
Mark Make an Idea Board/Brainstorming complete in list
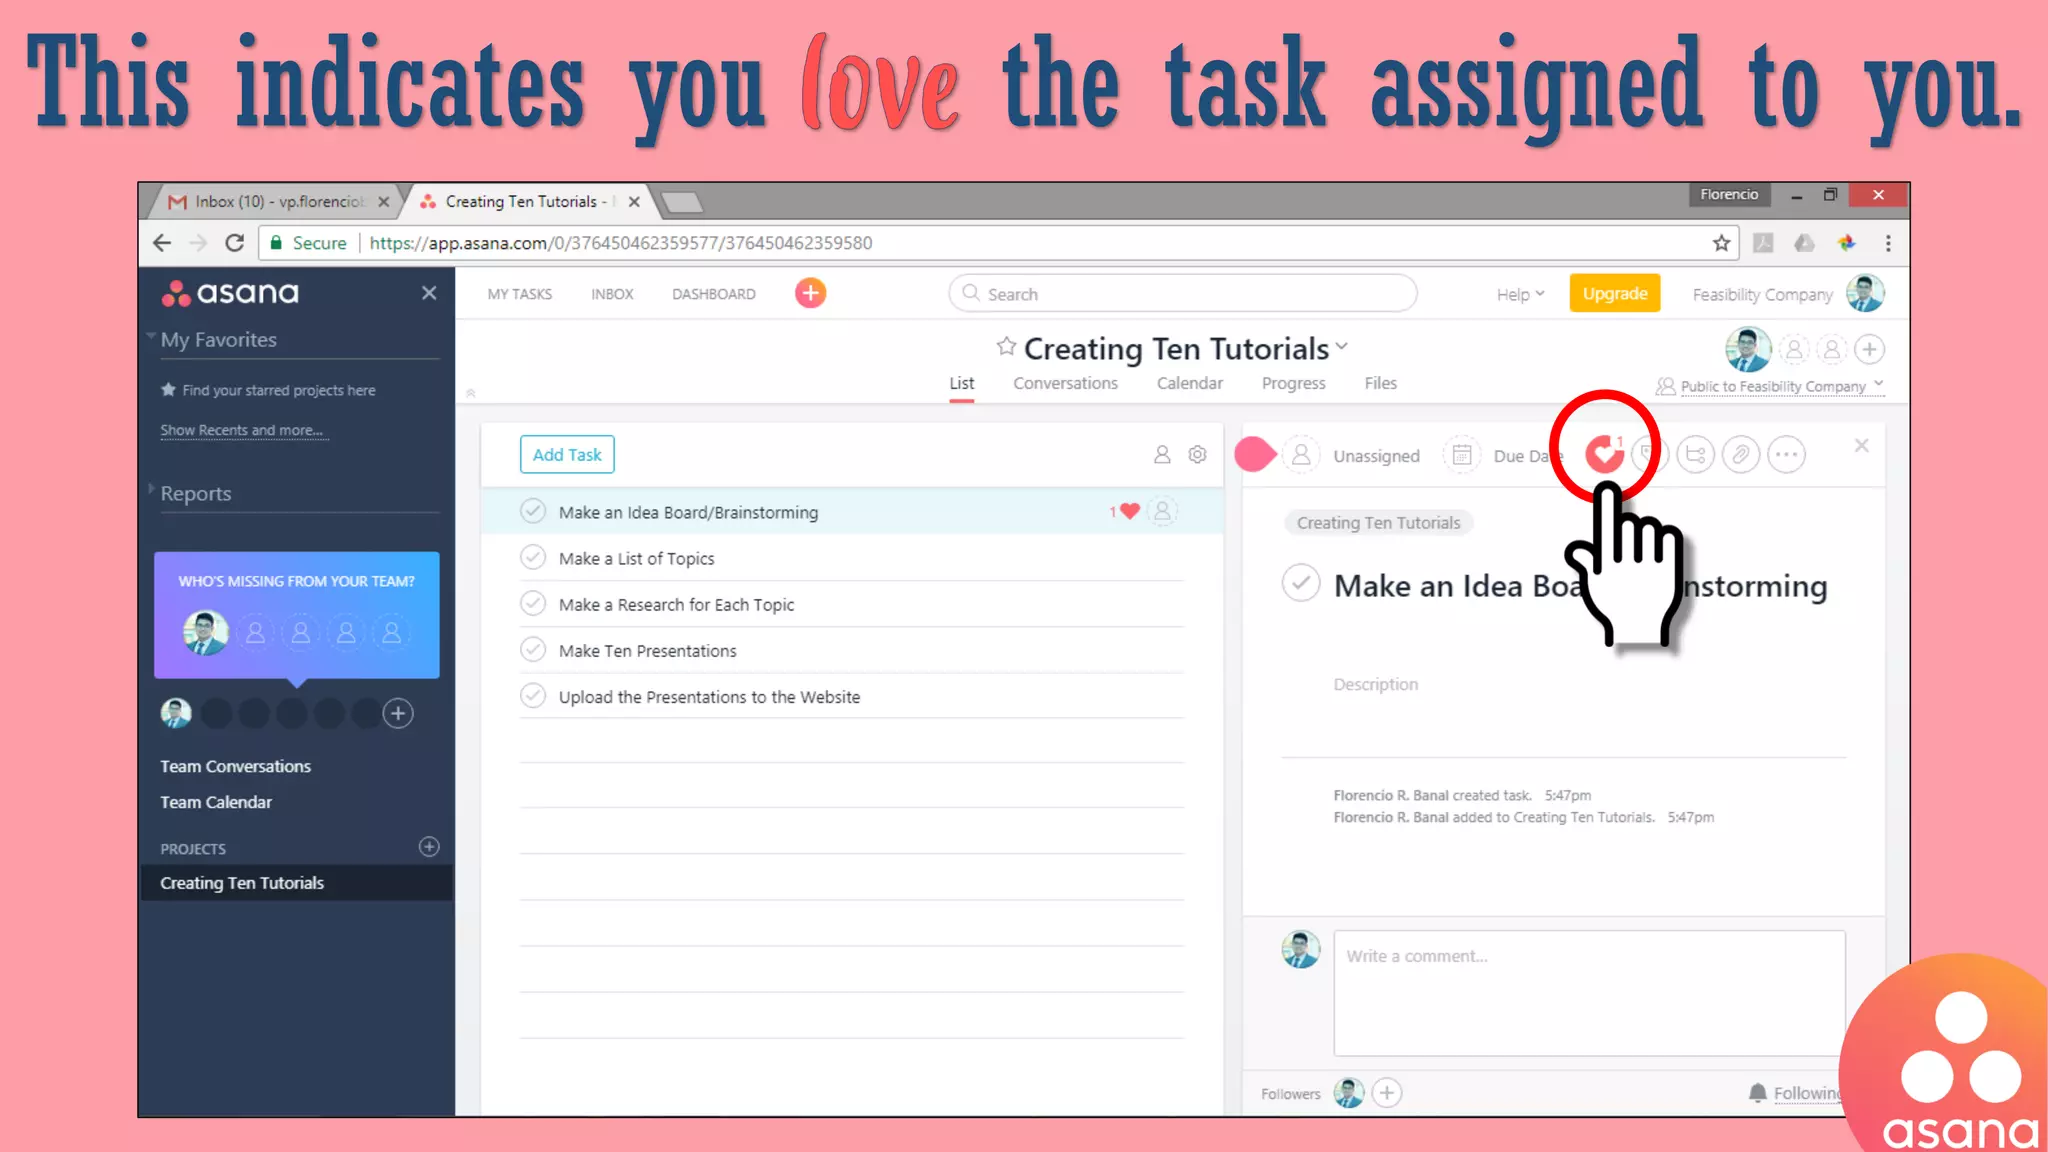(x=533, y=511)
